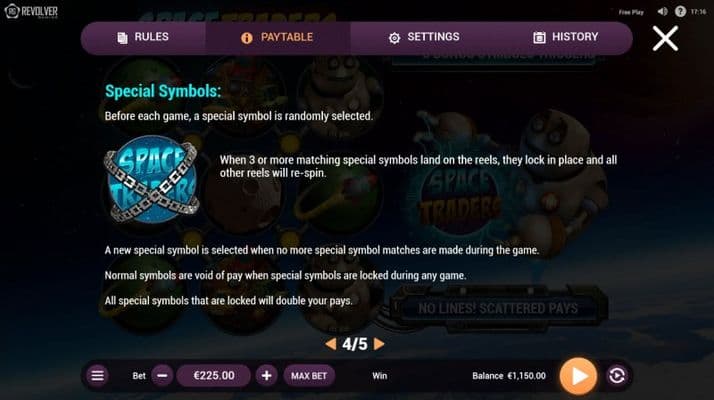The height and width of the screenshot is (400, 714).
Task: Click the Balance €1,150.00 display
Action: 509,376
